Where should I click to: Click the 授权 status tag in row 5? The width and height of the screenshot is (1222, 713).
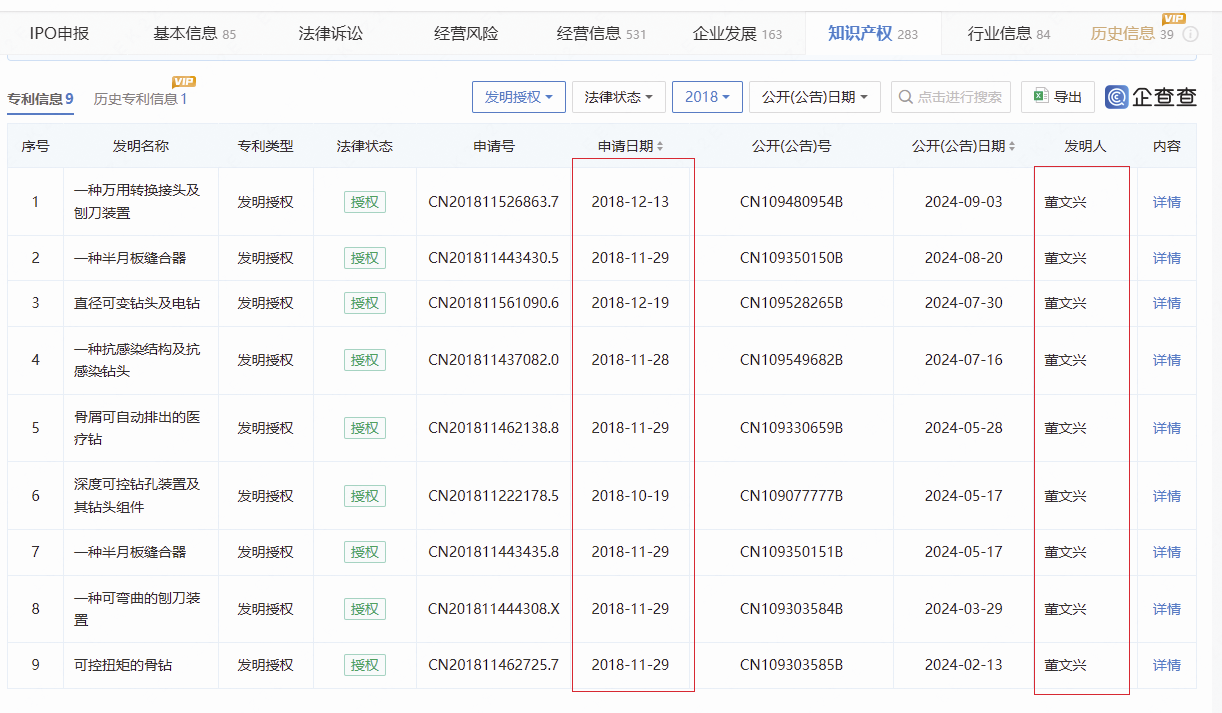365,428
